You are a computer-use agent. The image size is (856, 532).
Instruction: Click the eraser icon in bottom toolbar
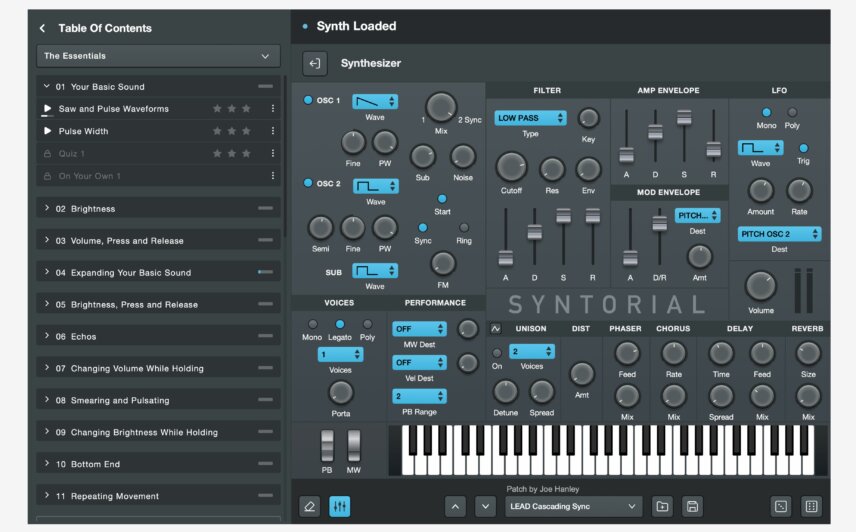(x=310, y=506)
